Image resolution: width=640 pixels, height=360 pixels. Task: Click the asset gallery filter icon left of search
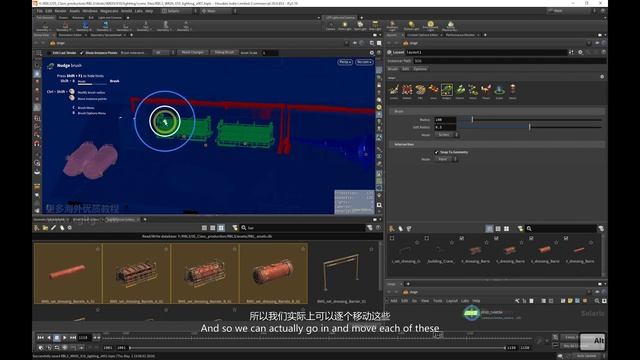[235, 228]
